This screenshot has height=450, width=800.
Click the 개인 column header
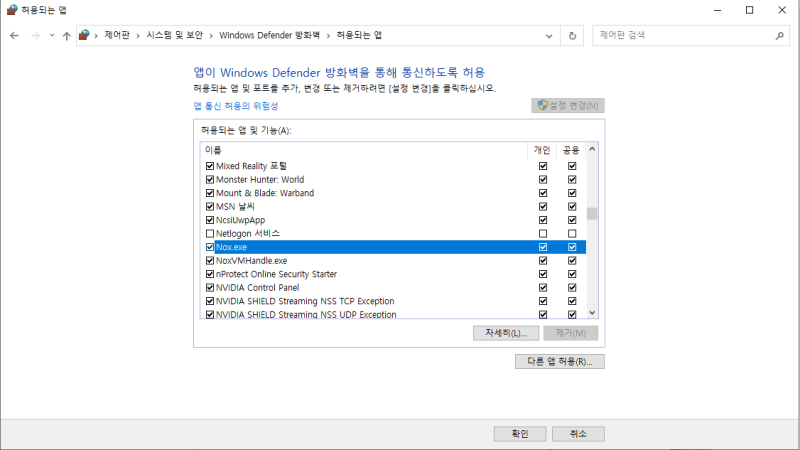point(542,150)
